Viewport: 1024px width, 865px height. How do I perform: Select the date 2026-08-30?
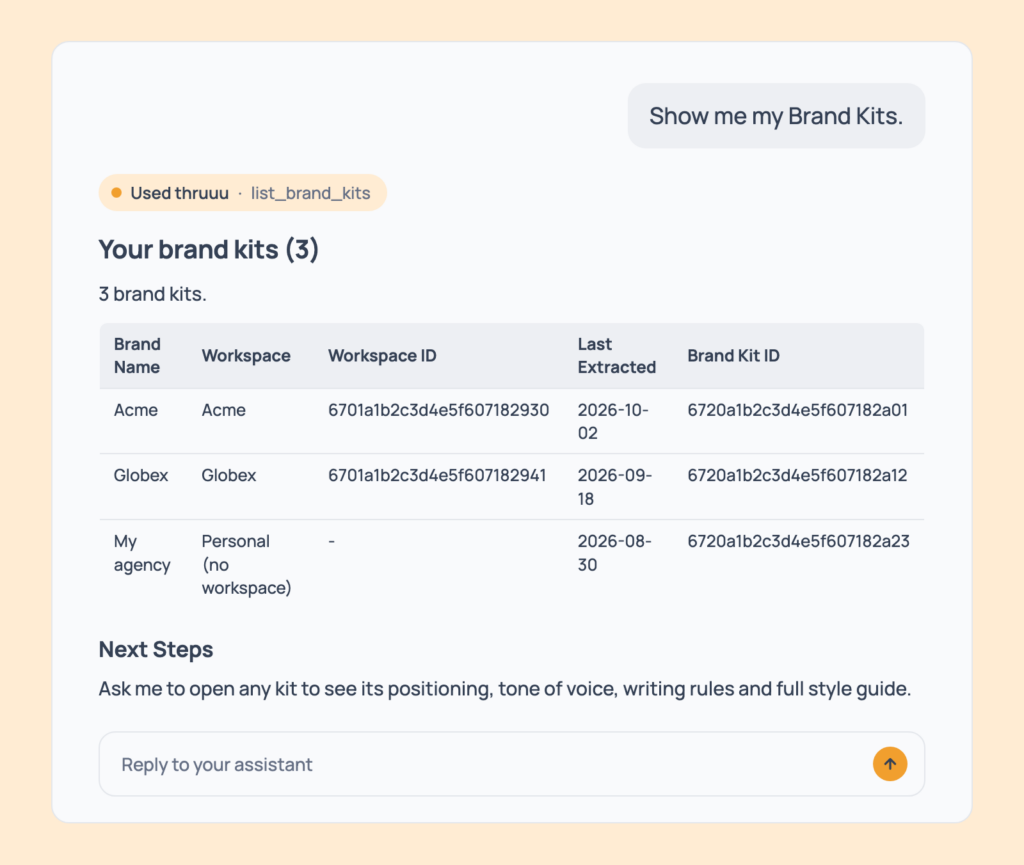coord(615,553)
